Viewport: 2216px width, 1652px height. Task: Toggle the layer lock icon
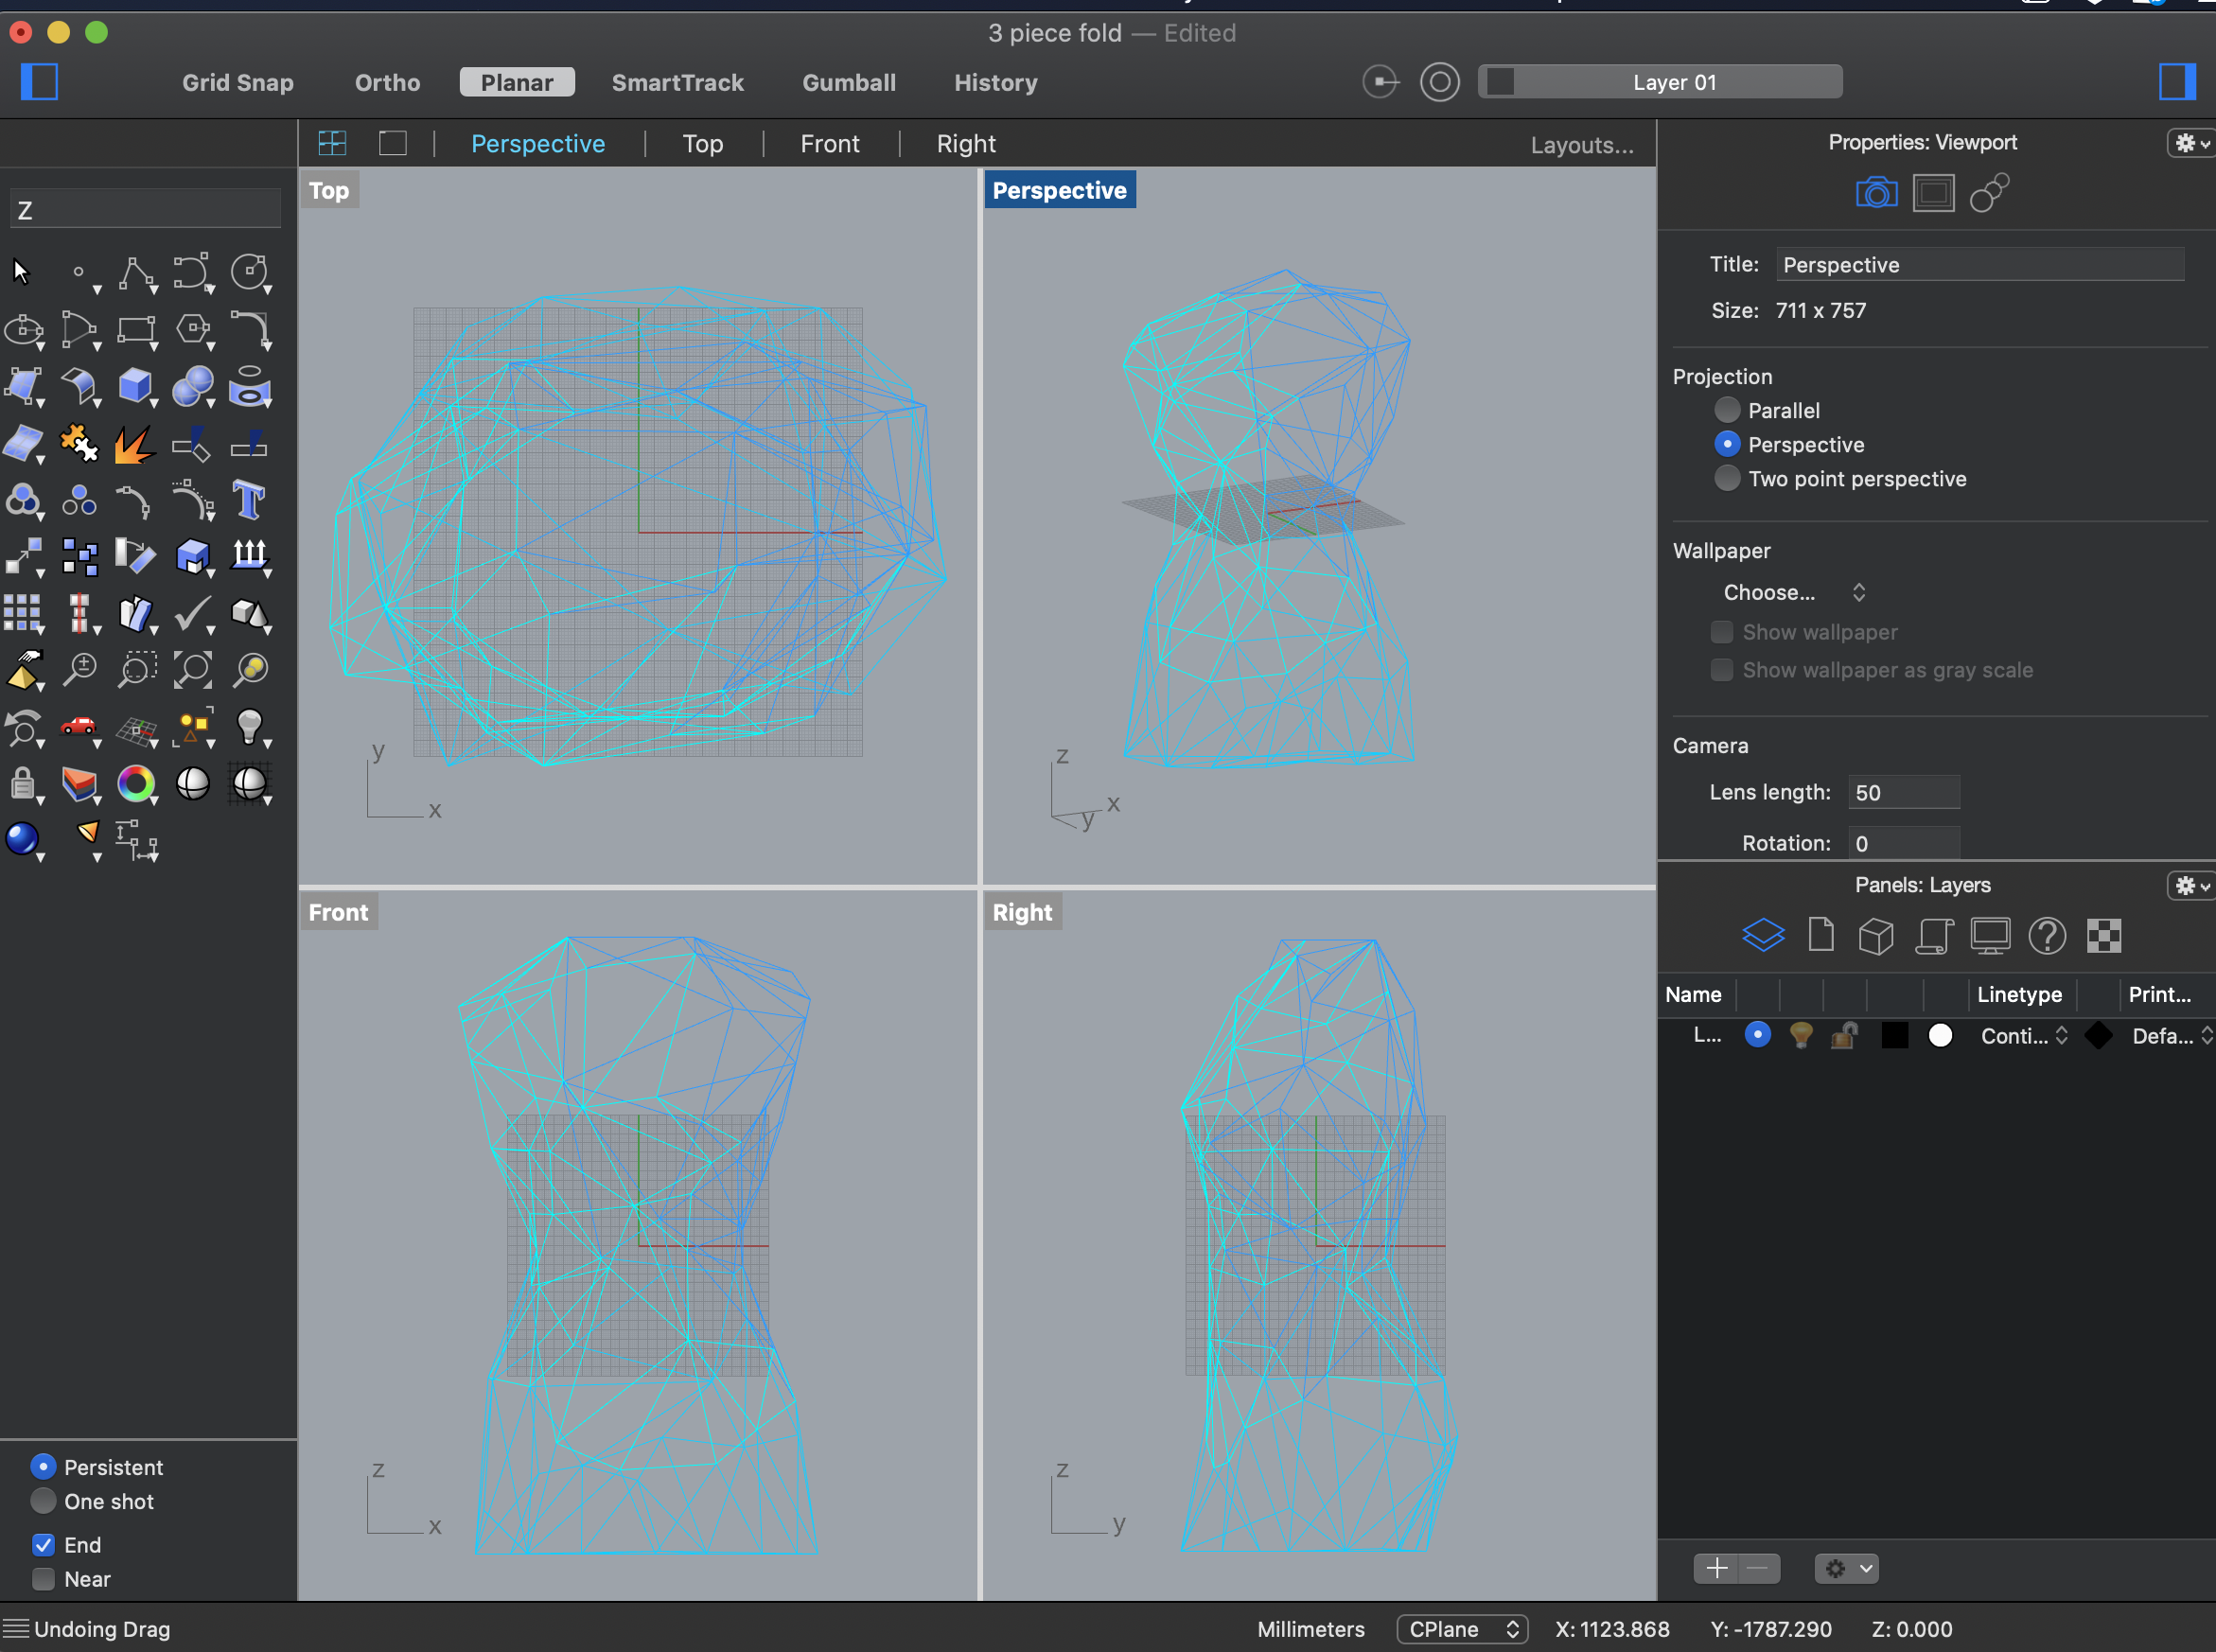[1845, 1035]
